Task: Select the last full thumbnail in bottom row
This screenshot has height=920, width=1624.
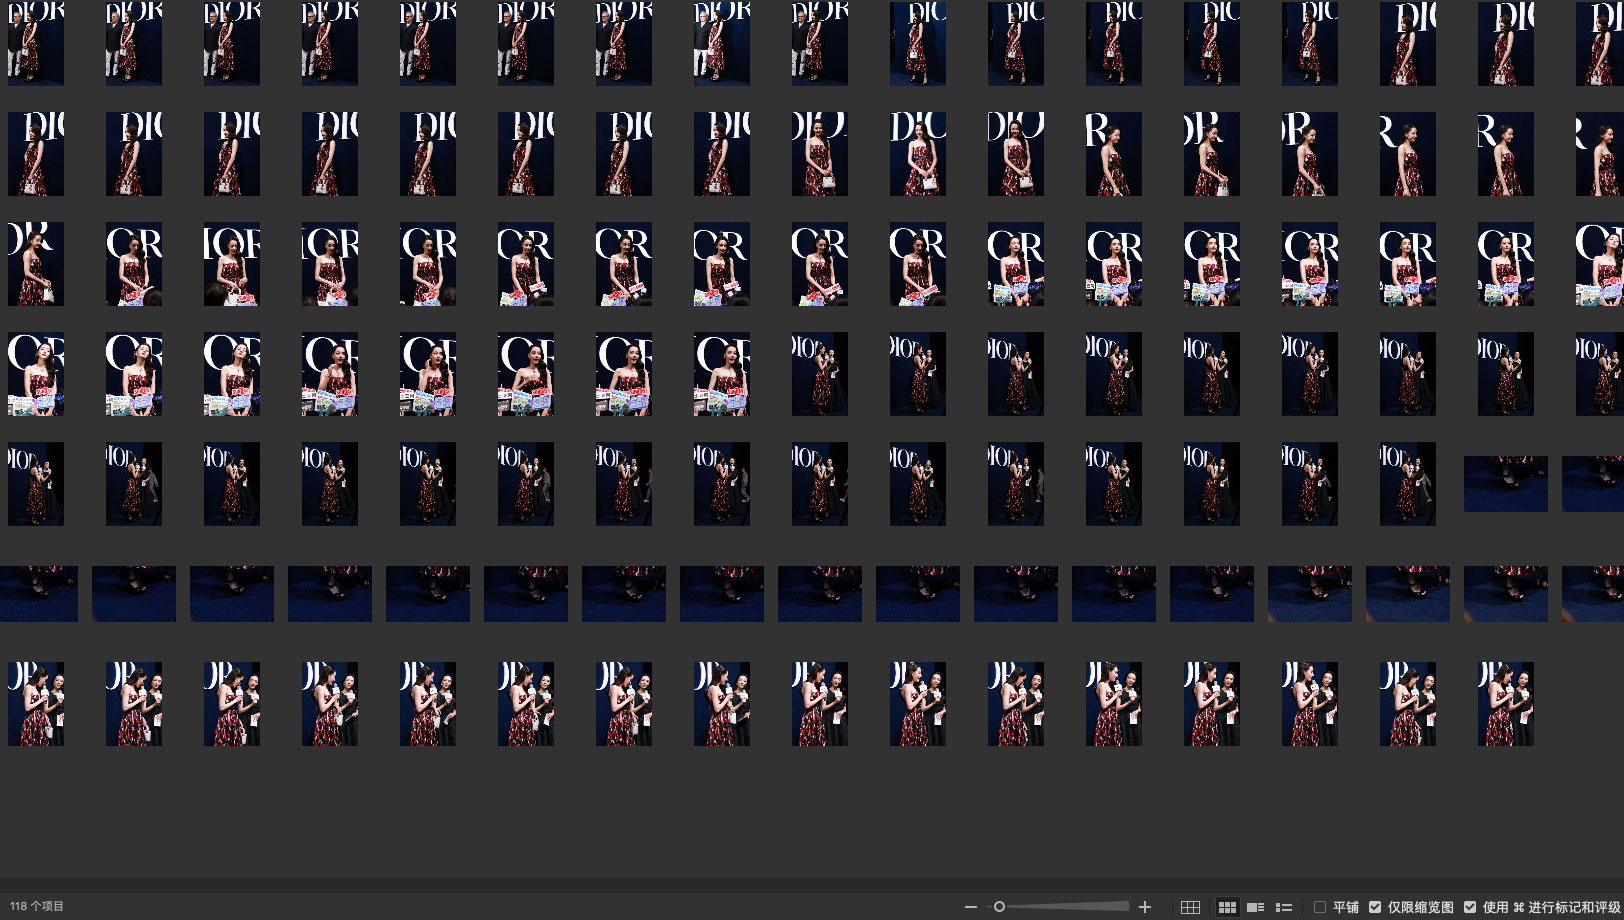Action: click(1506, 703)
